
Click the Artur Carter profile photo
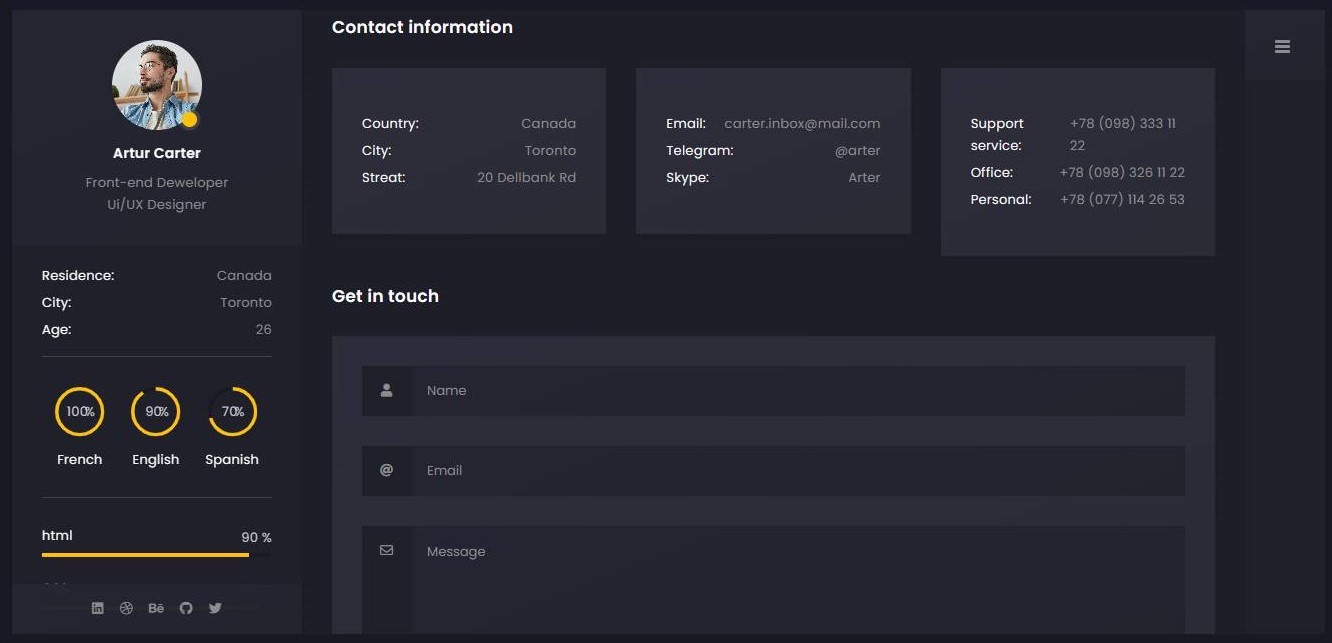pyautogui.click(x=156, y=85)
